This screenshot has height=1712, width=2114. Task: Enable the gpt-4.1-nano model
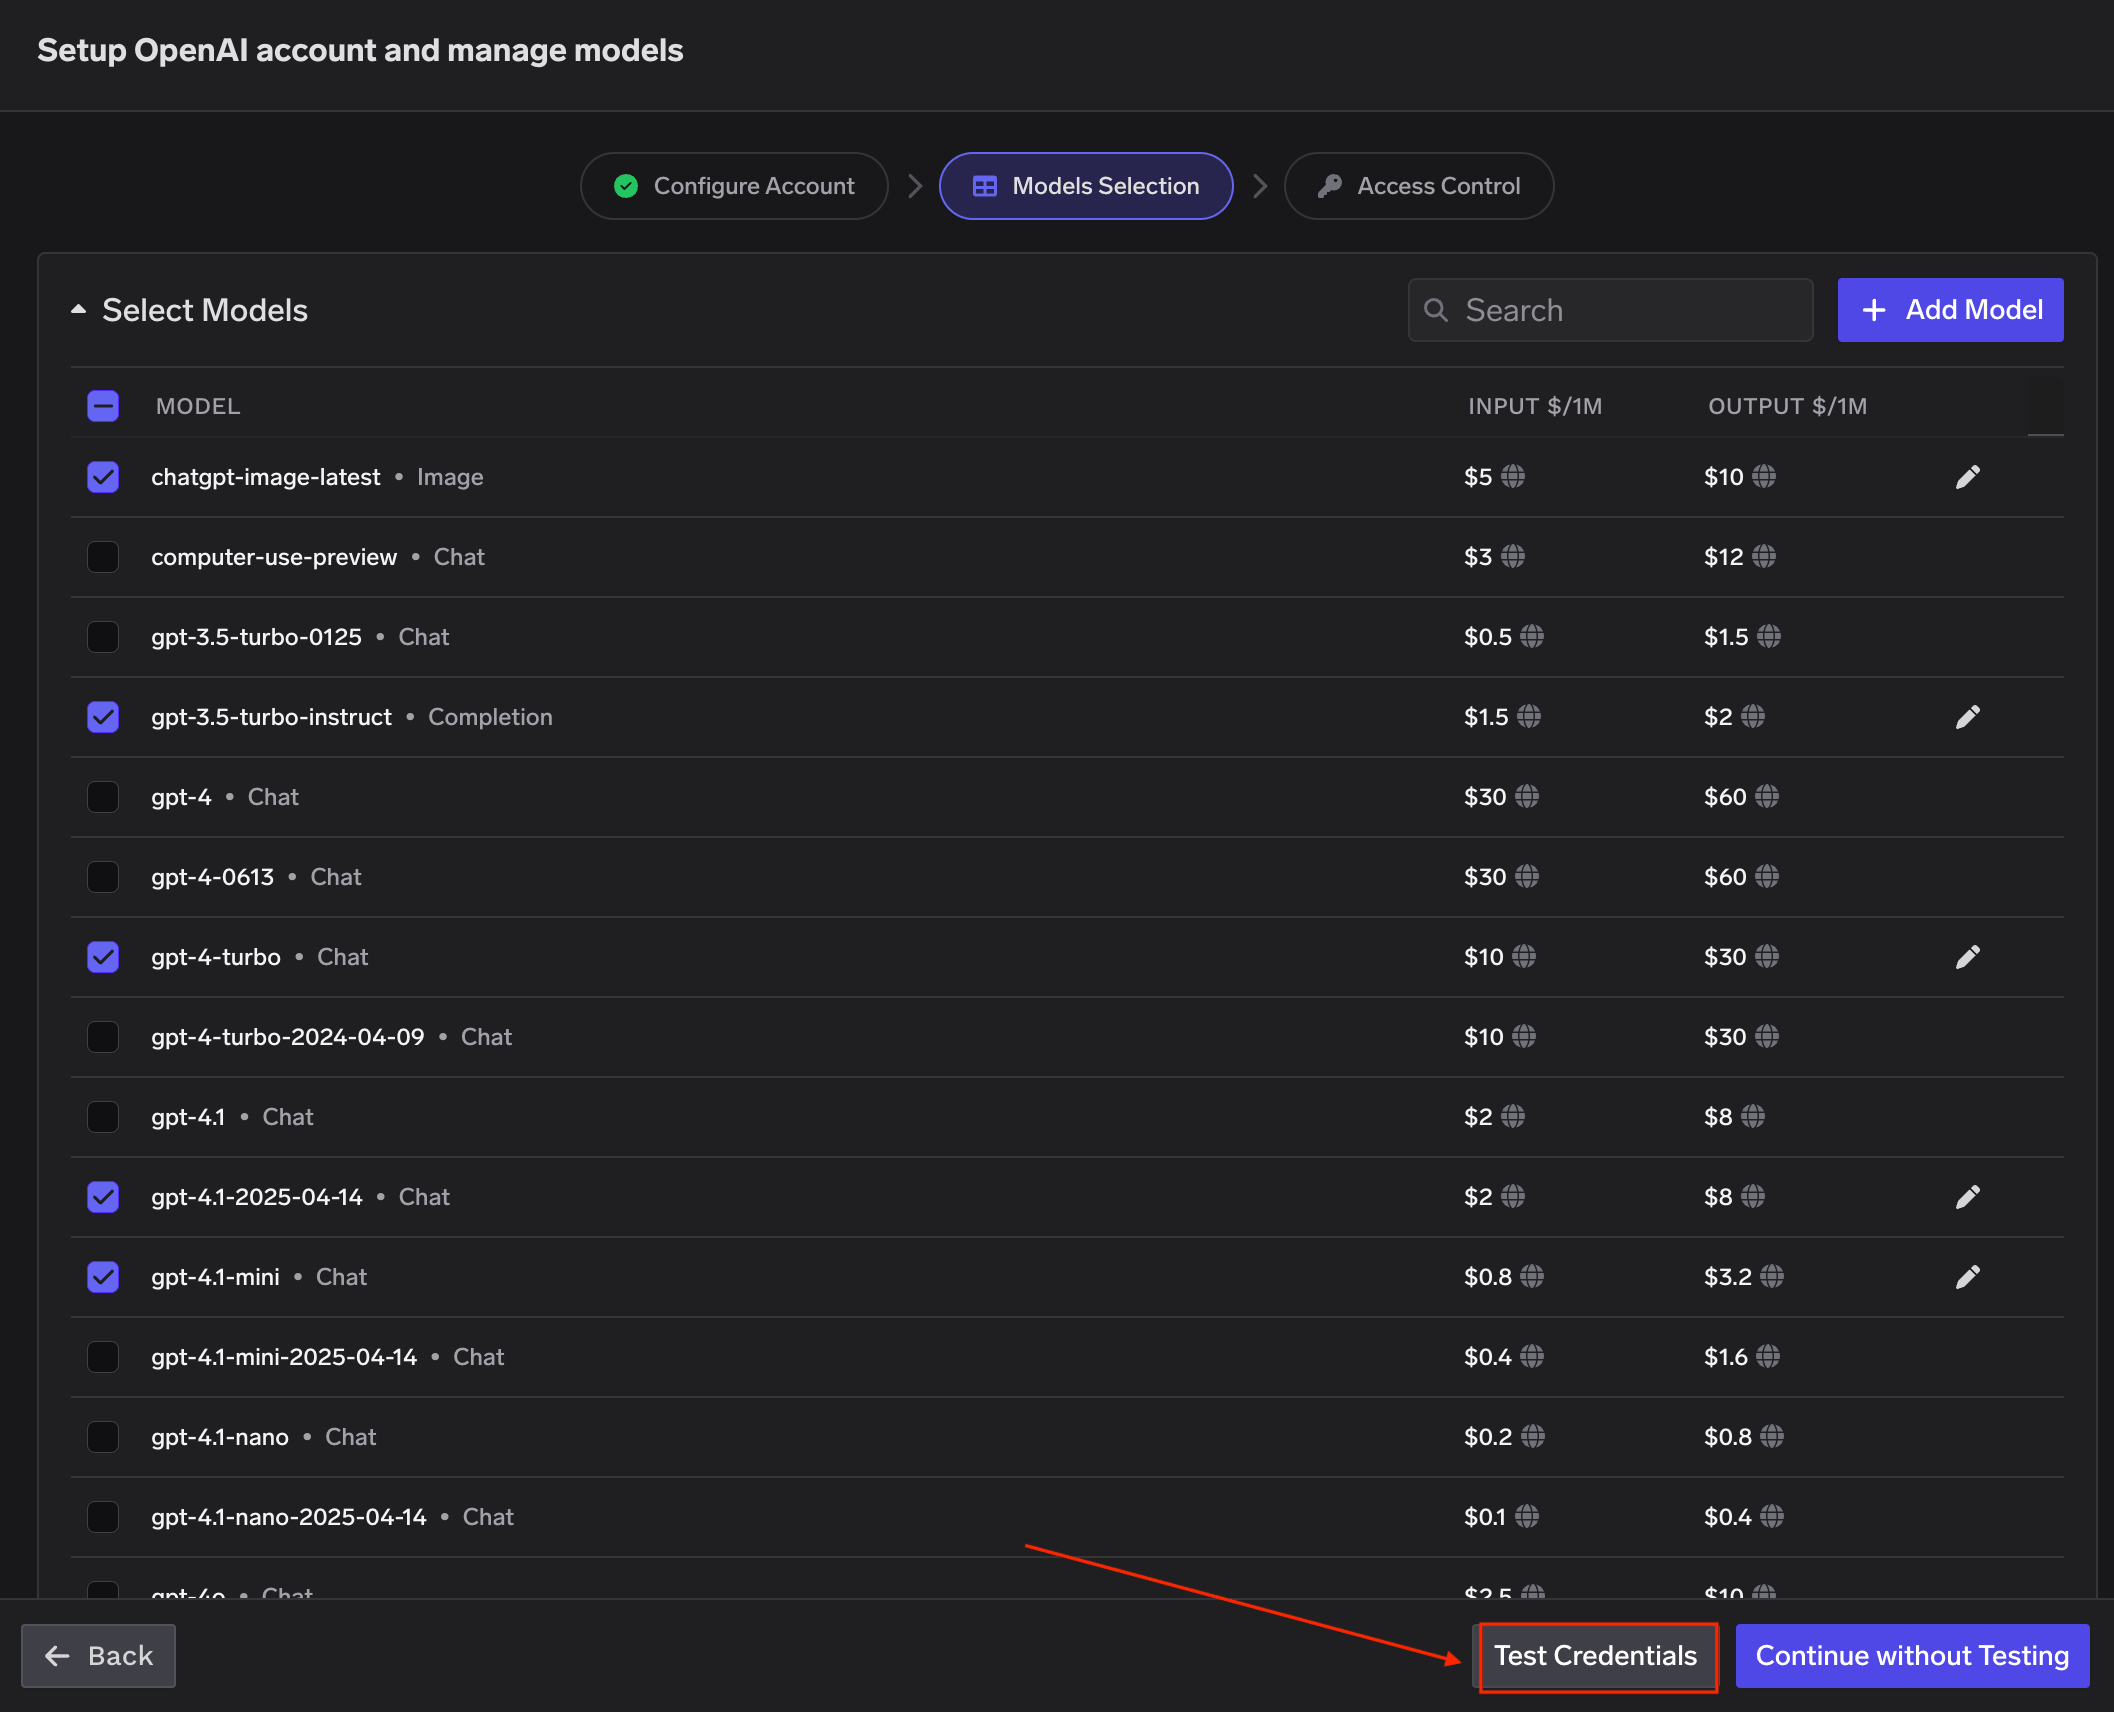(103, 1437)
